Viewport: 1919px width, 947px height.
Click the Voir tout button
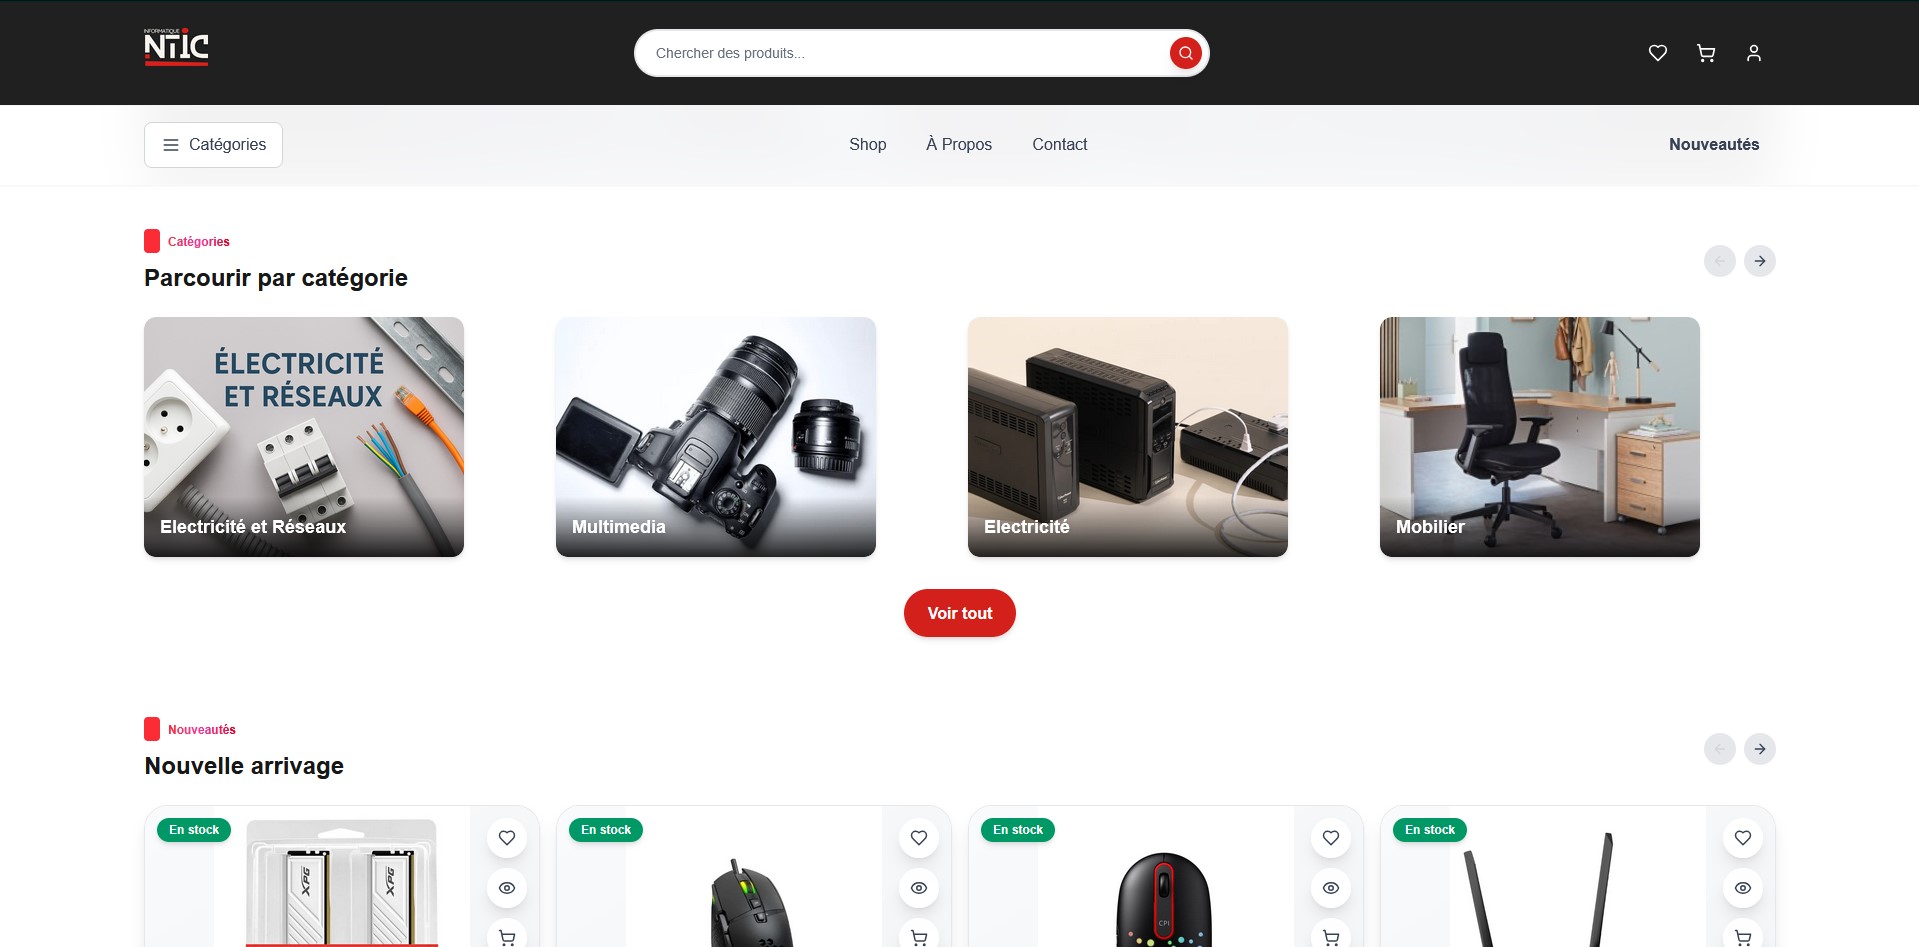pos(959,613)
